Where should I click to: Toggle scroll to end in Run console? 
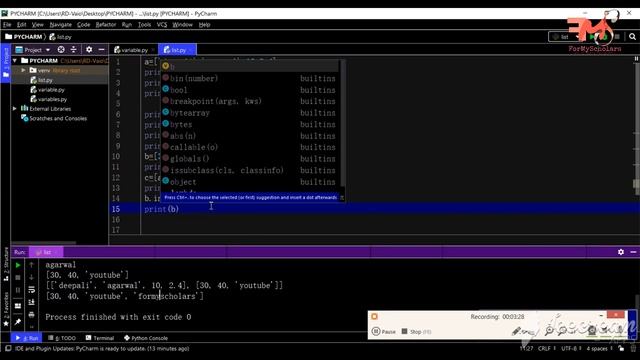point(31,302)
